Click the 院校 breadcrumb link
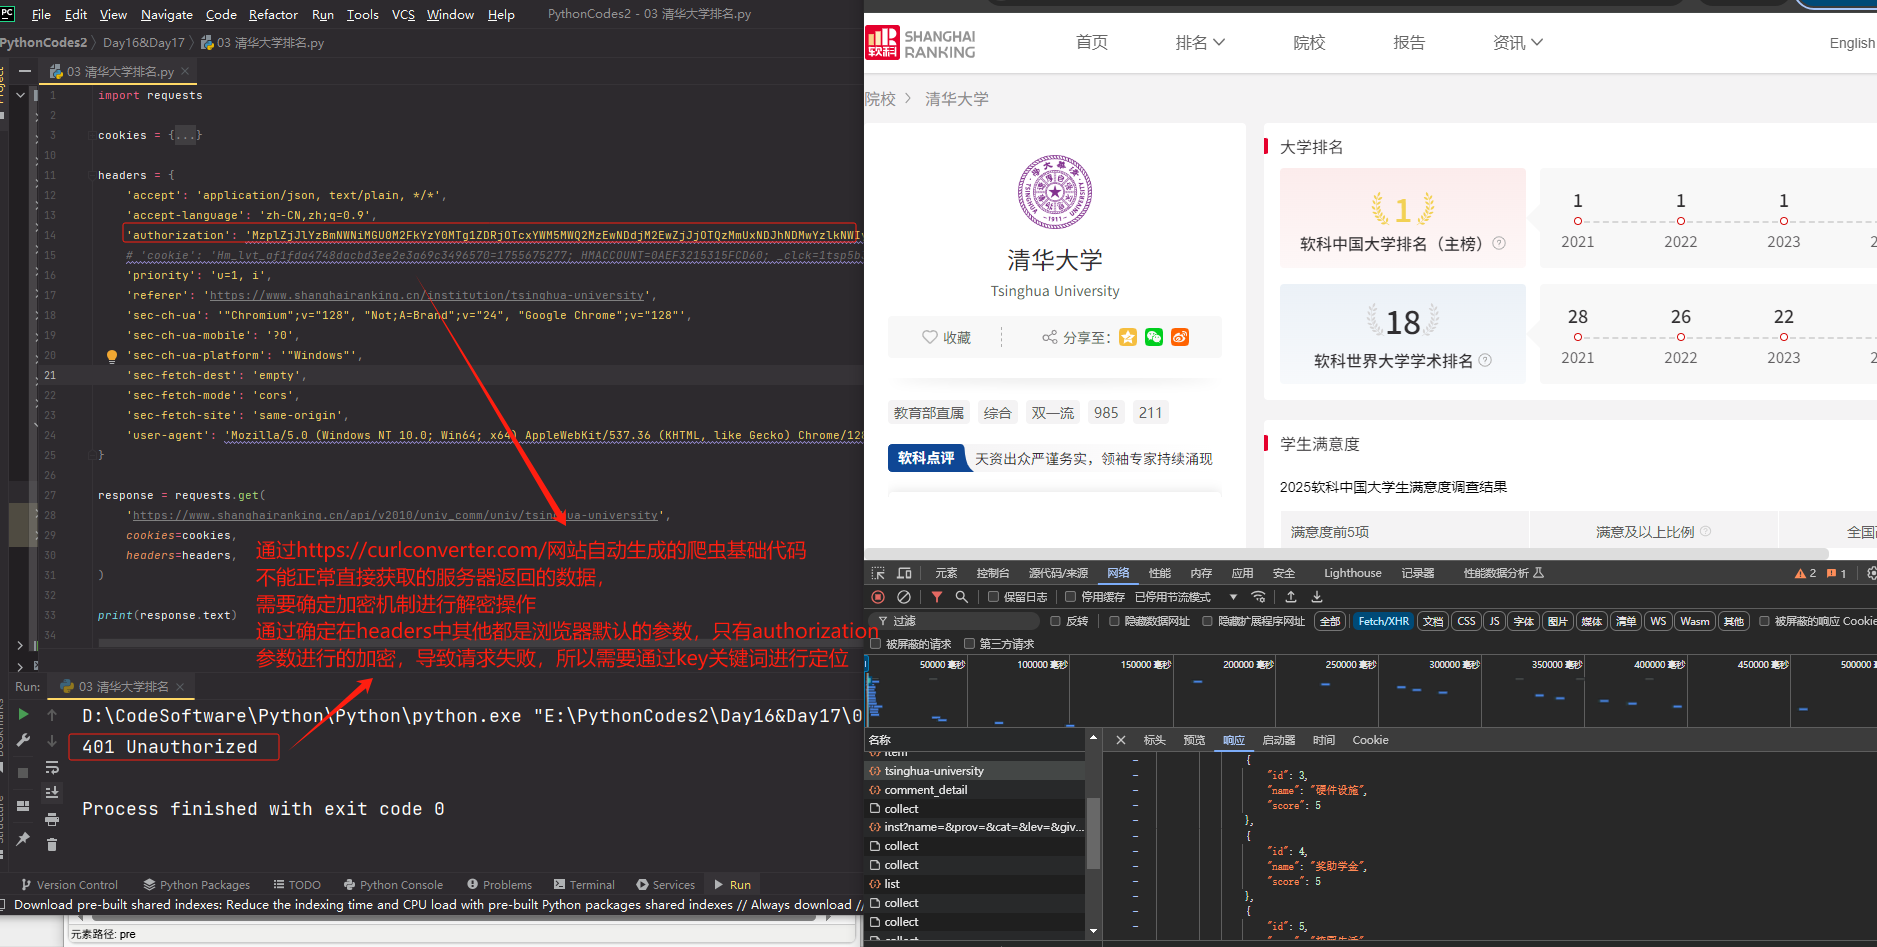The width and height of the screenshot is (1877, 947). (x=880, y=99)
